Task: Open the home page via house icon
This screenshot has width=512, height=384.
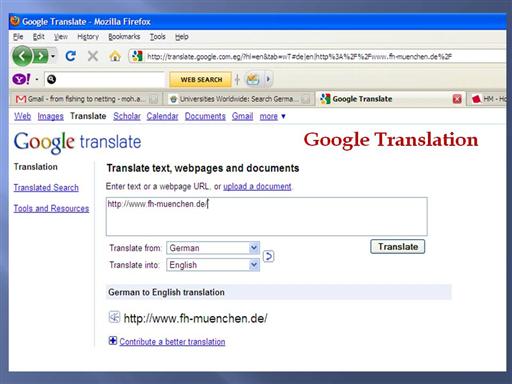Action: (x=115, y=56)
